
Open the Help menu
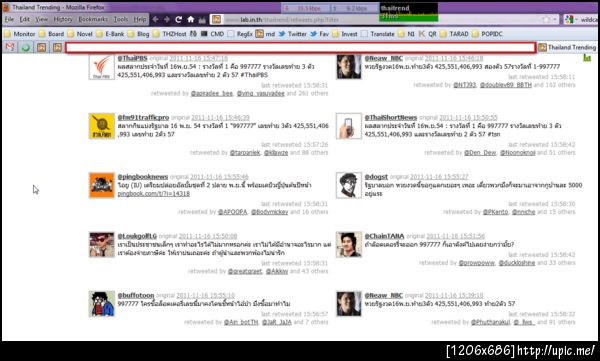[140, 19]
